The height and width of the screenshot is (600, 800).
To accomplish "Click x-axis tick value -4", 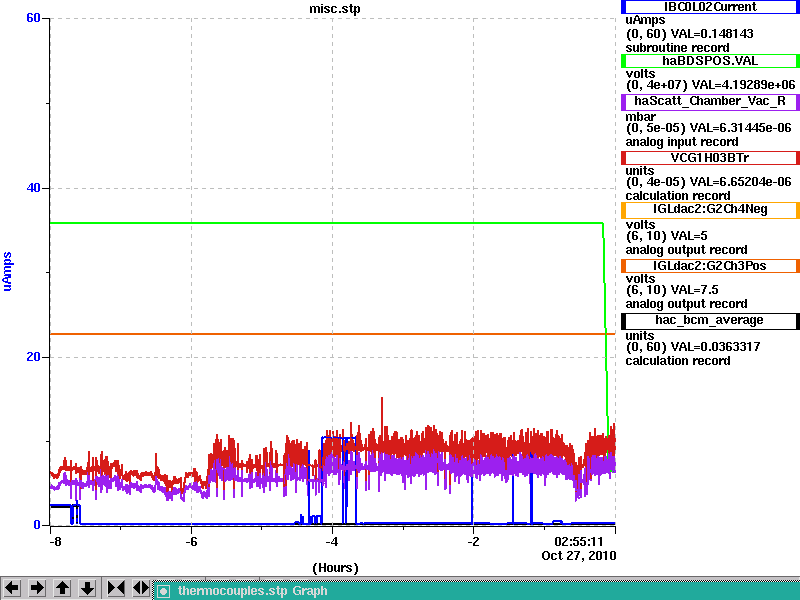I will 332,541.
